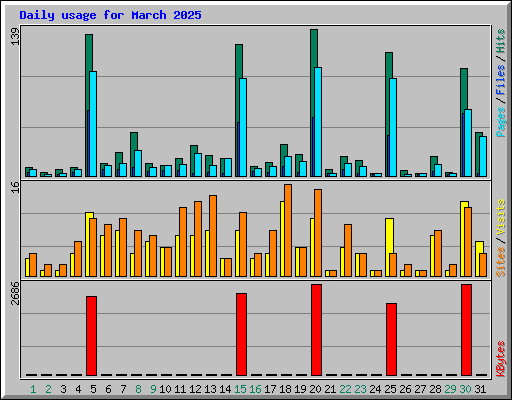Viewport: 512px width, 400px height.
Task: Click day label 28 on x-axis
Action: [x=435, y=389]
